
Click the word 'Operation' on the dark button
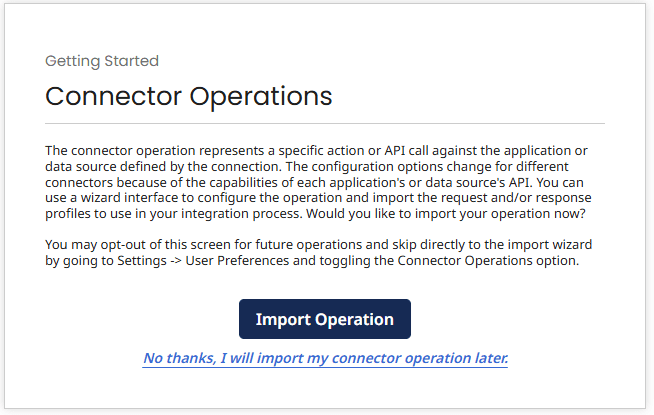pyautogui.click(x=355, y=319)
